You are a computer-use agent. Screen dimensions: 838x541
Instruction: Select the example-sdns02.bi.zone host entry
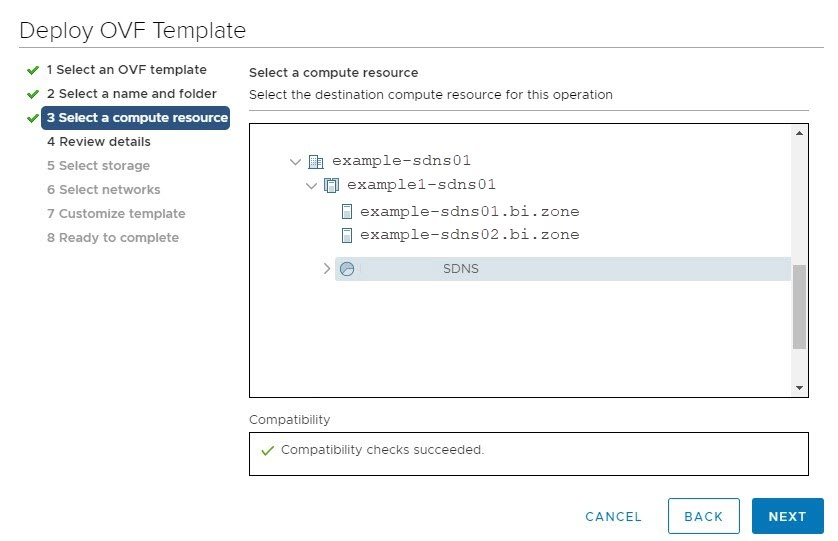click(469, 235)
